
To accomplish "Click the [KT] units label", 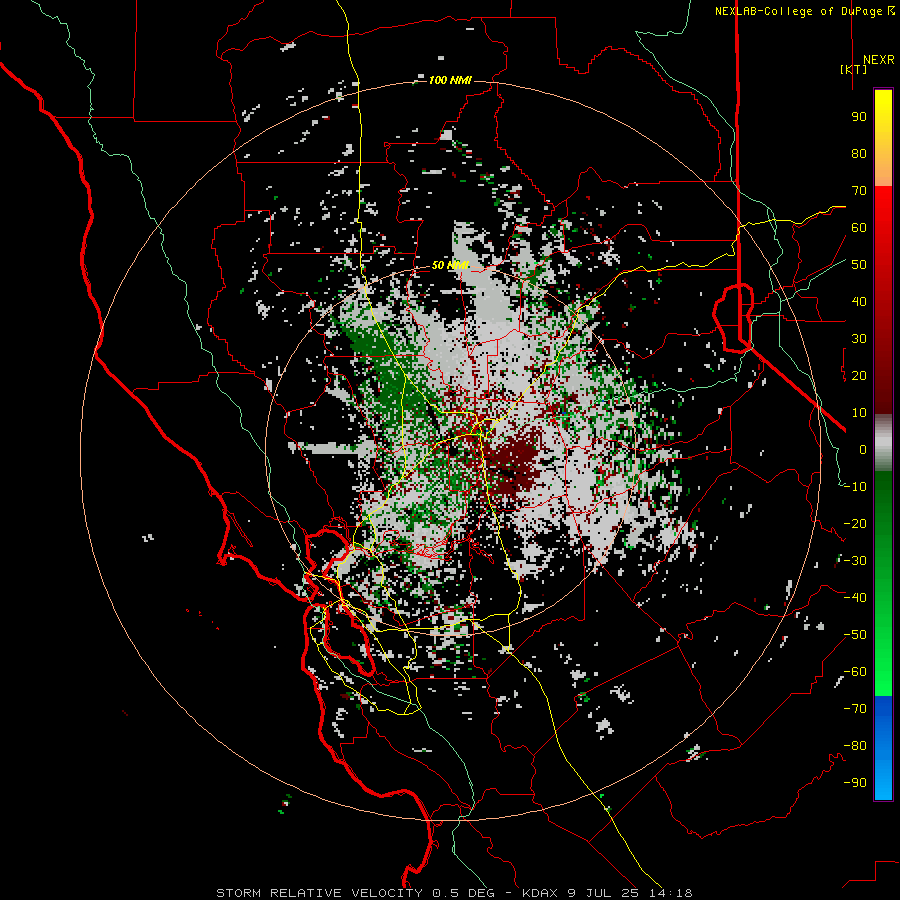I will [854, 69].
